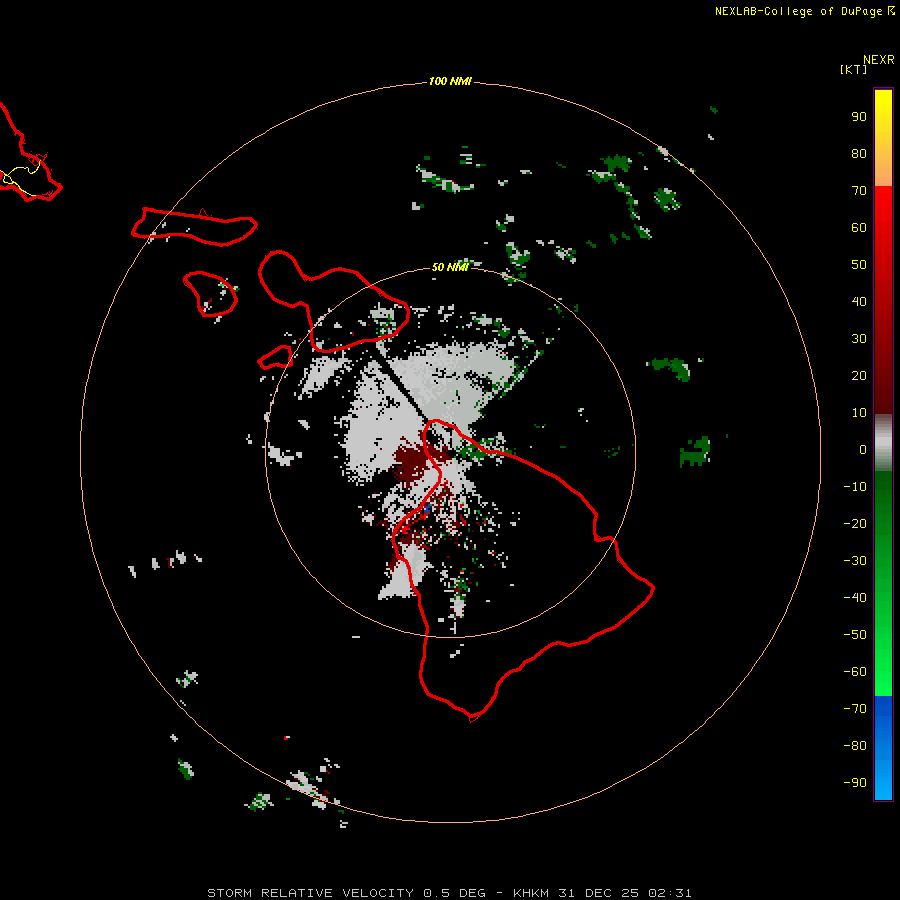Click the -40 value on velocity scale
900x900 pixels.
pyautogui.click(x=855, y=598)
